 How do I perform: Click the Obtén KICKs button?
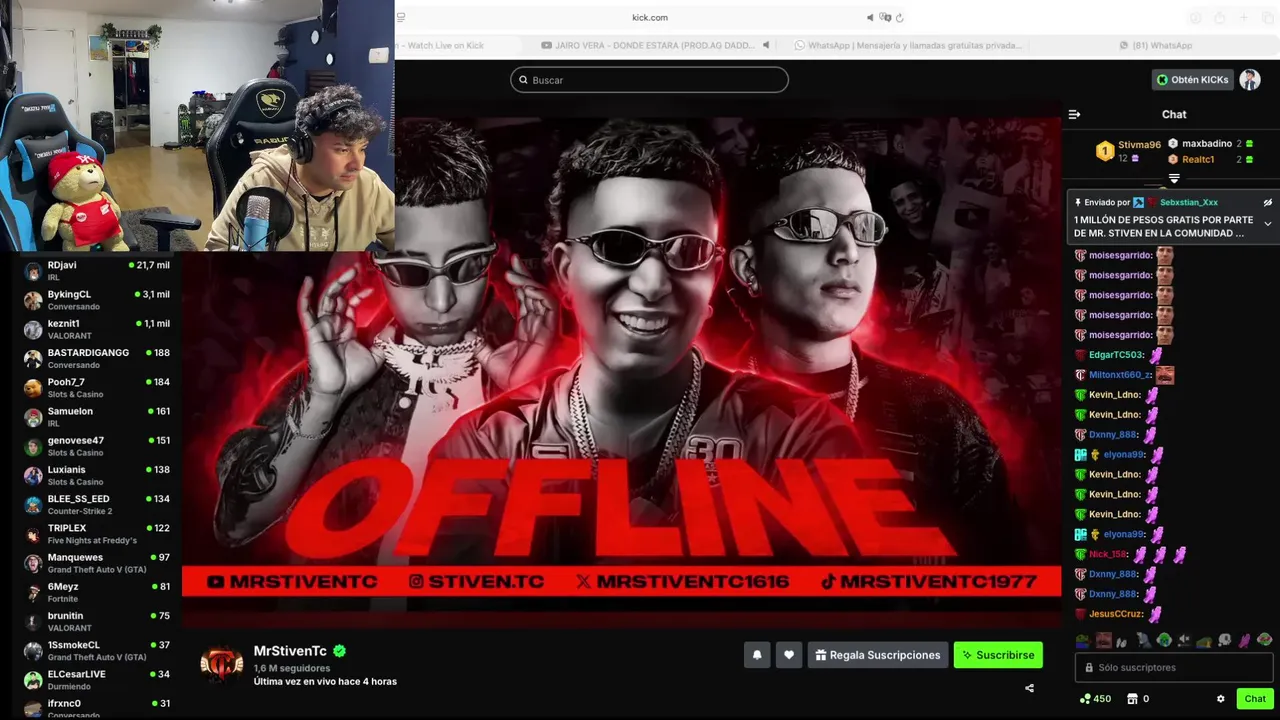click(1192, 80)
